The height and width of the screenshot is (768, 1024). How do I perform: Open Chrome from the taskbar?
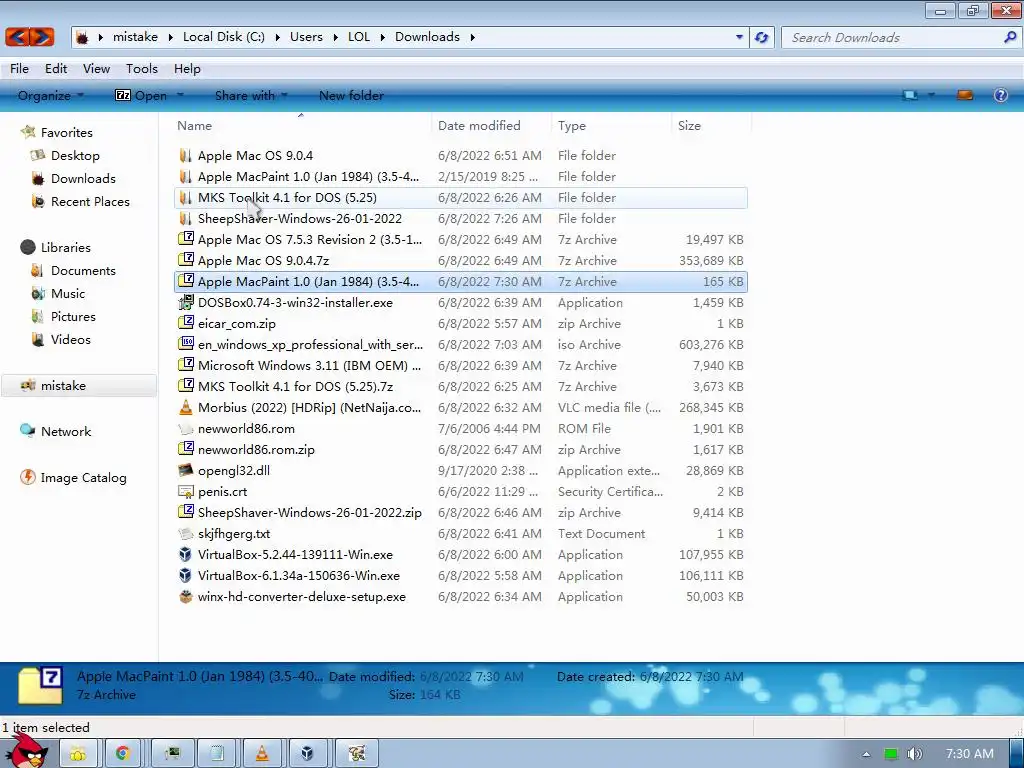[x=122, y=753]
